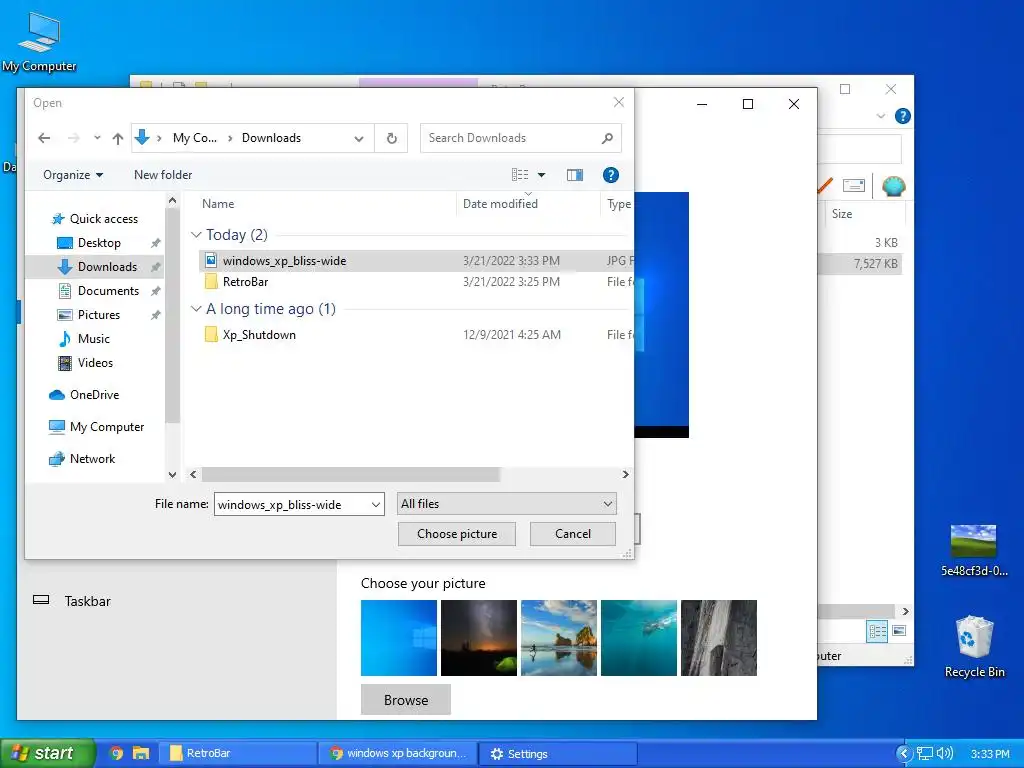Sort by Type column
Screen dimensions: 1024x768
[x=619, y=204]
